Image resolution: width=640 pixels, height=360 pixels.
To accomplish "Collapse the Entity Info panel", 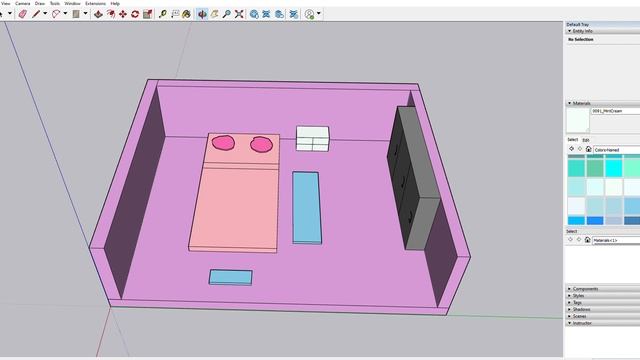I will click(569, 31).
